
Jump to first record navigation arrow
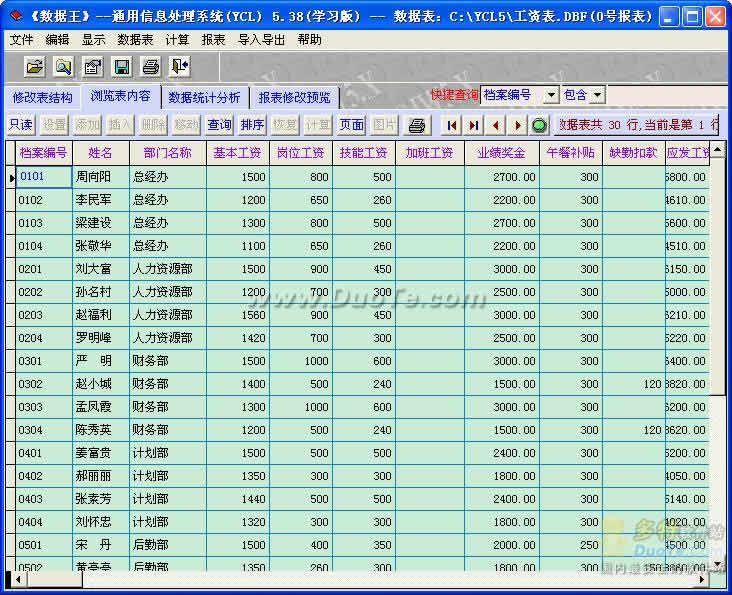[452, 125]
